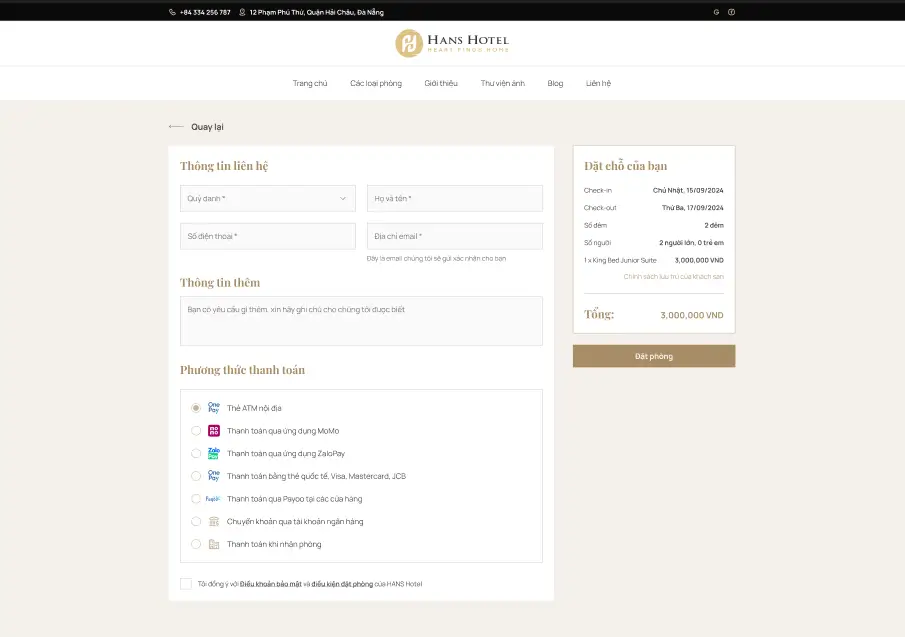
Task: Go to Thư viện ảnh page
Action: coord(502,83)
